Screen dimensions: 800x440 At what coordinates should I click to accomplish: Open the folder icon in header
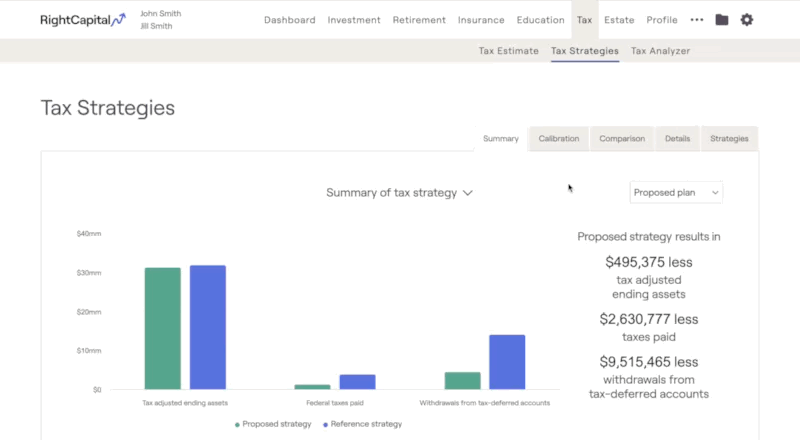click(x=722, y=20)
